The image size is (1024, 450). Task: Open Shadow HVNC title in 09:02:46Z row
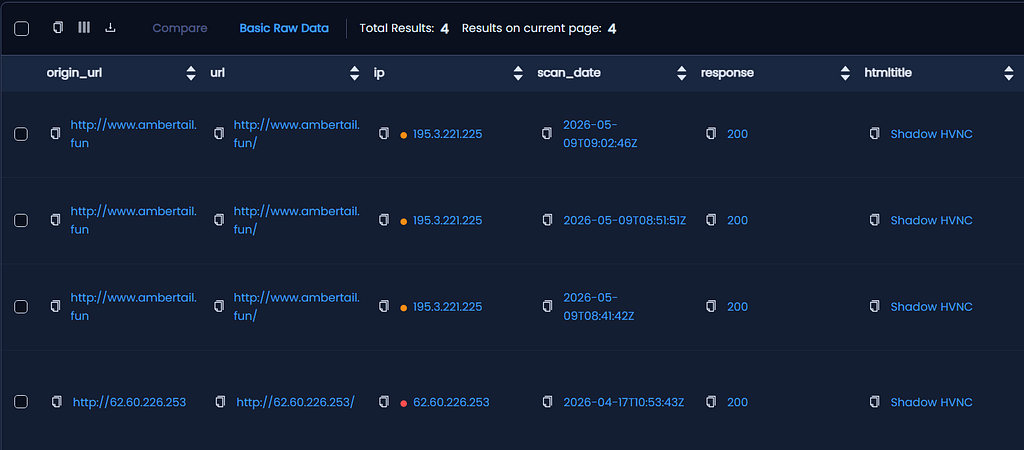pos(931,134)
